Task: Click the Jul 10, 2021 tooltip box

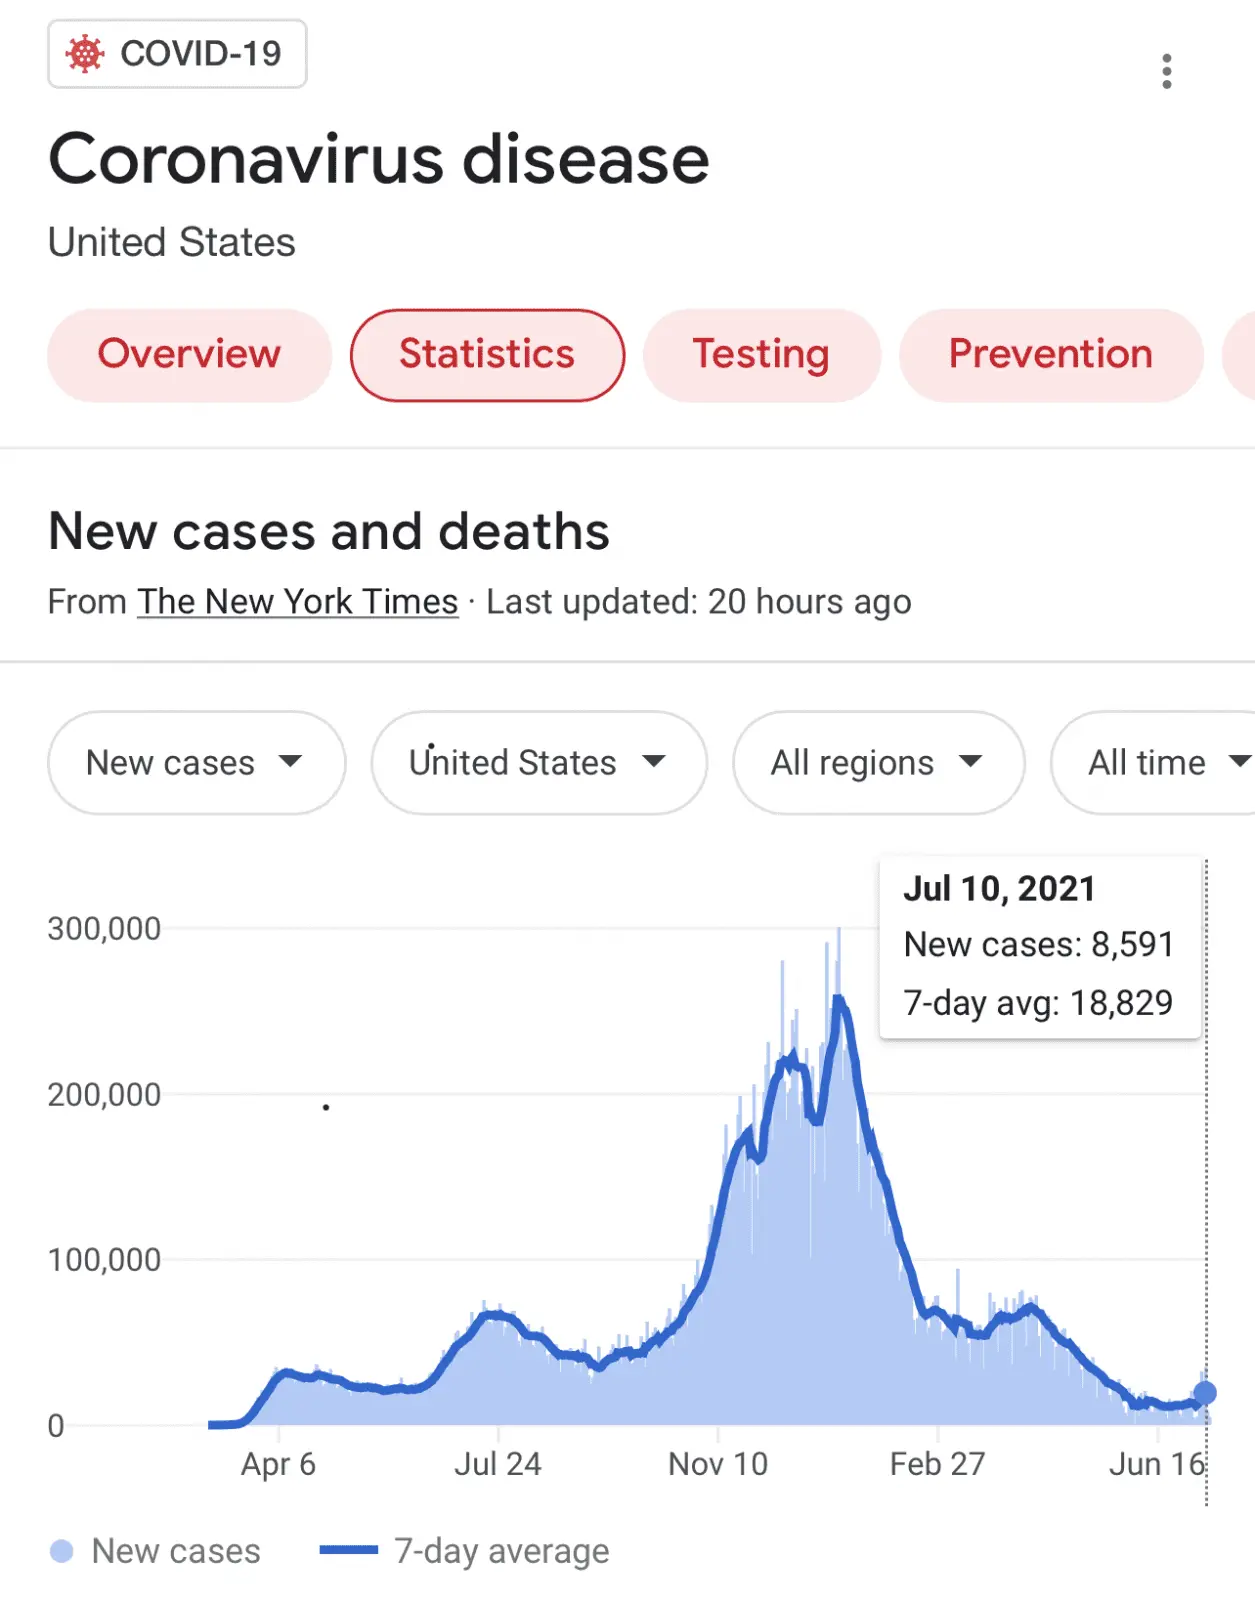Action: click(1039, 946)
